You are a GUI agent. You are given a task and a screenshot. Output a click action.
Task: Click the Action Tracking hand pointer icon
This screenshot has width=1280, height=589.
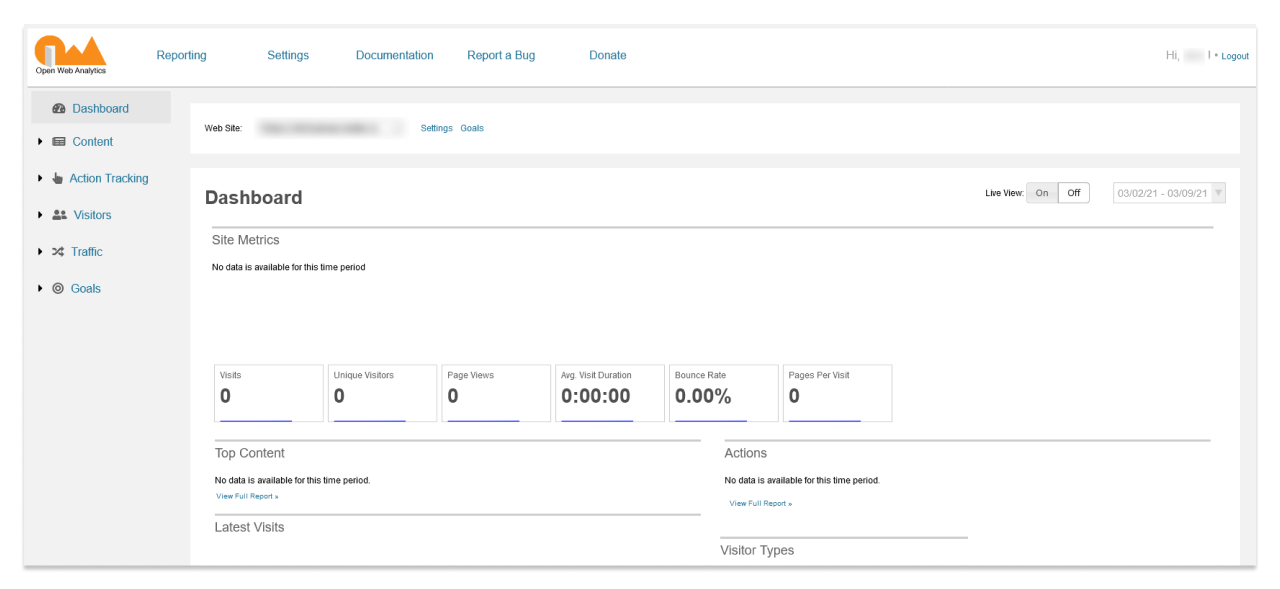(57, 179)
